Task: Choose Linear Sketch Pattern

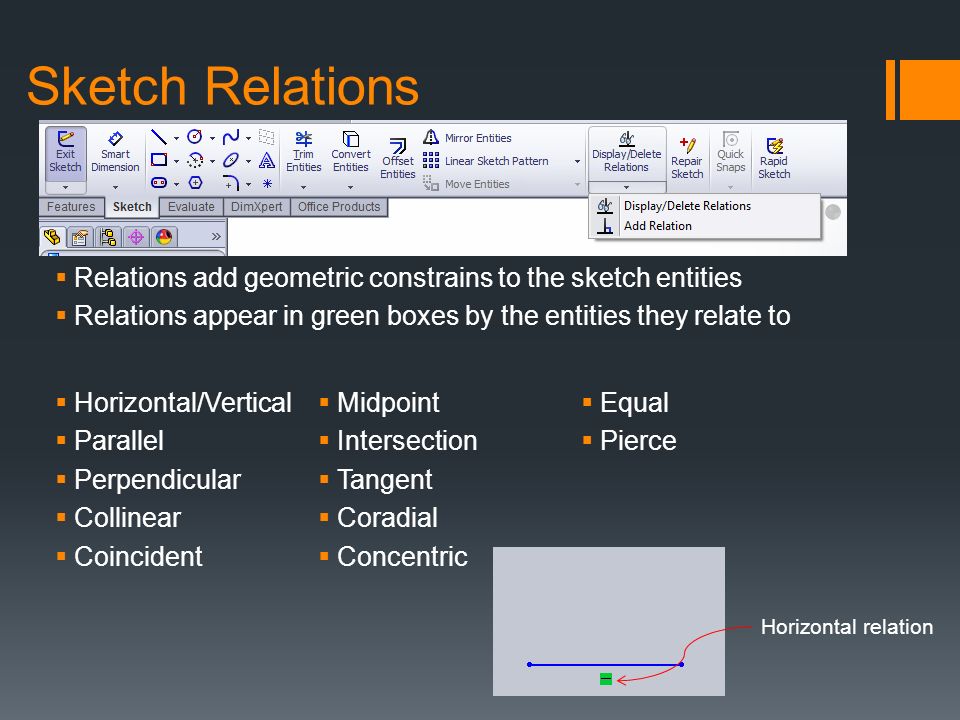Action: tap(486, 161)
